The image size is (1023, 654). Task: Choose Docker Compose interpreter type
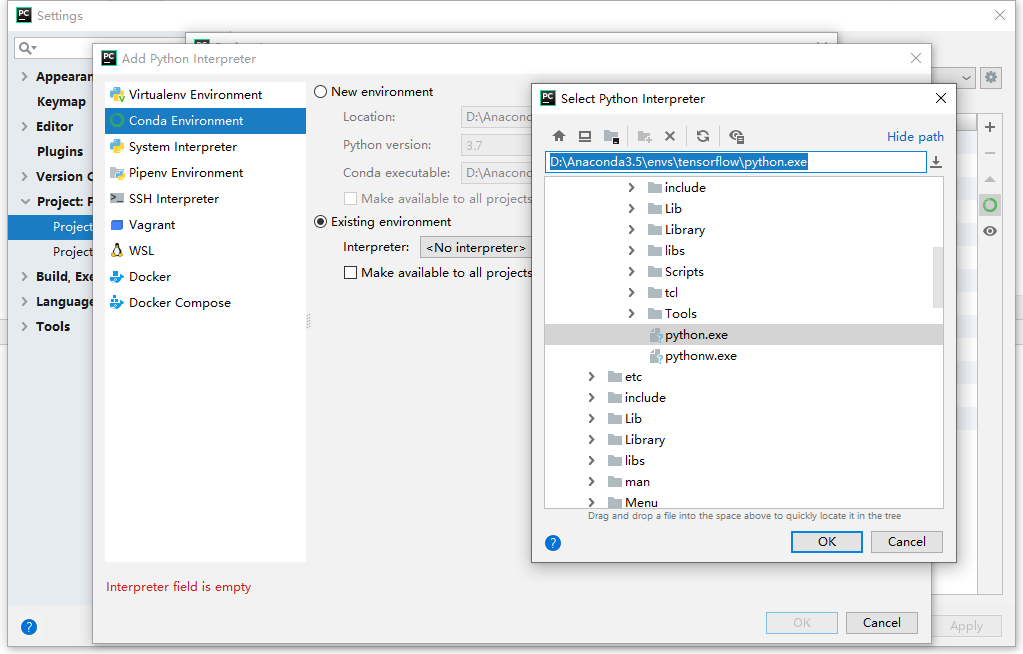click(x=206, y=303)
